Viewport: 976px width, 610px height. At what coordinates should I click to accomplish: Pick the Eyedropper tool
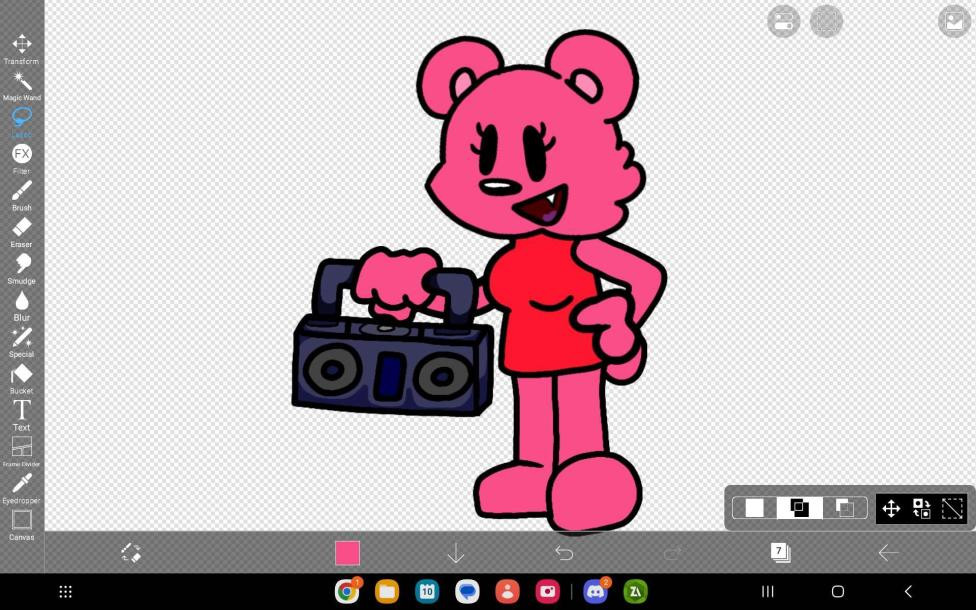pyautogui.click(x=21, y=484)
